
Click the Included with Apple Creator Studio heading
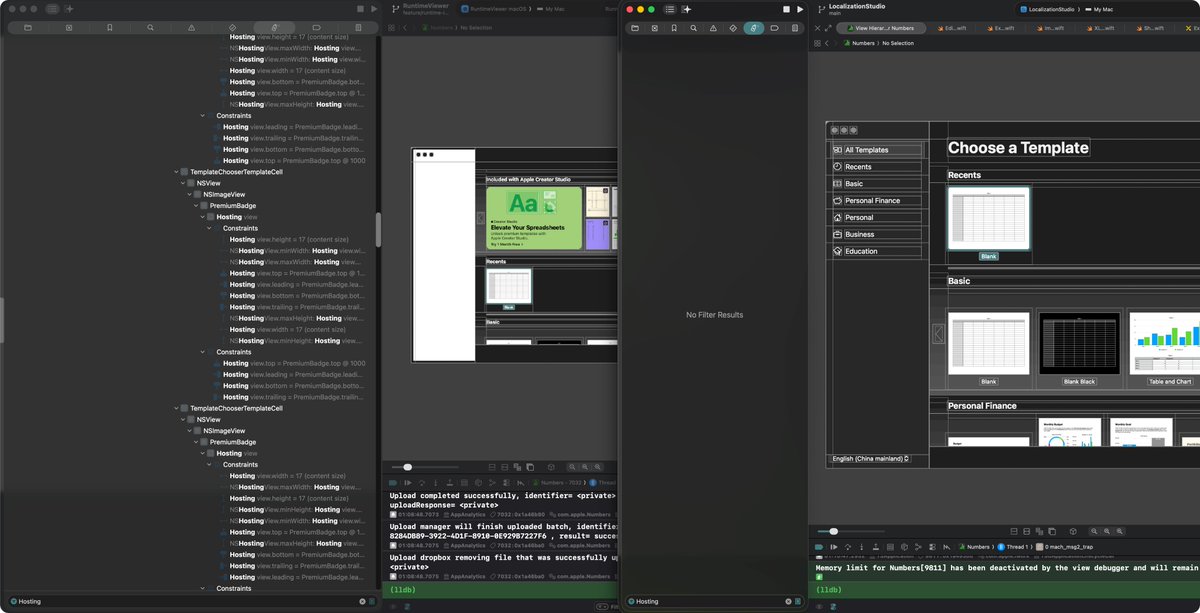529,180
